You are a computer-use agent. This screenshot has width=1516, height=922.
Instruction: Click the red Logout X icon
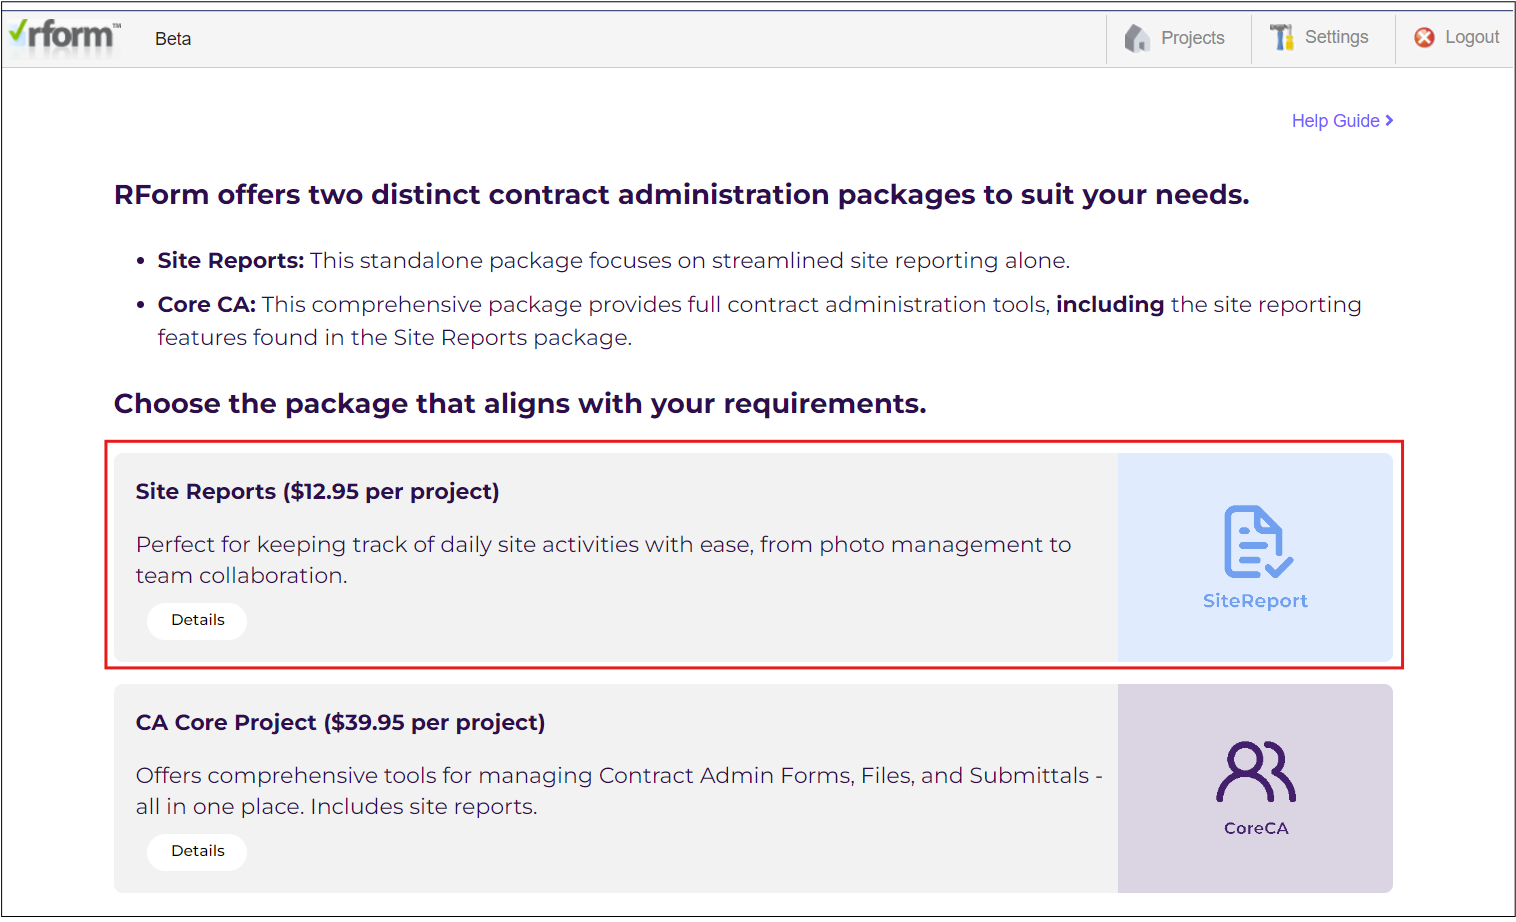point(1424,37)
